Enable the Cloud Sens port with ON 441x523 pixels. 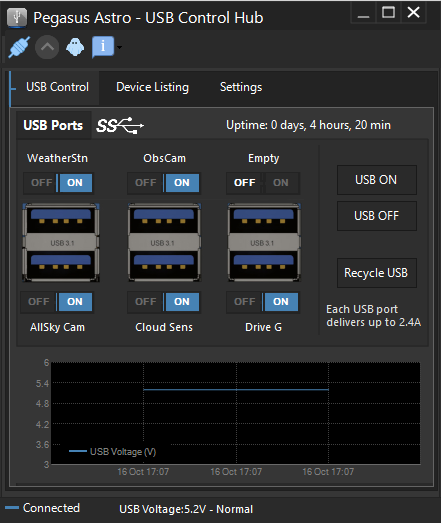coord(182,302)
